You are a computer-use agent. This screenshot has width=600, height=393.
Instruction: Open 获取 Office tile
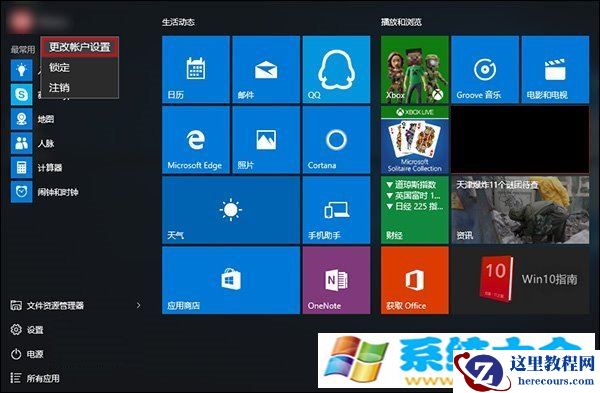[x=415, y=280]
